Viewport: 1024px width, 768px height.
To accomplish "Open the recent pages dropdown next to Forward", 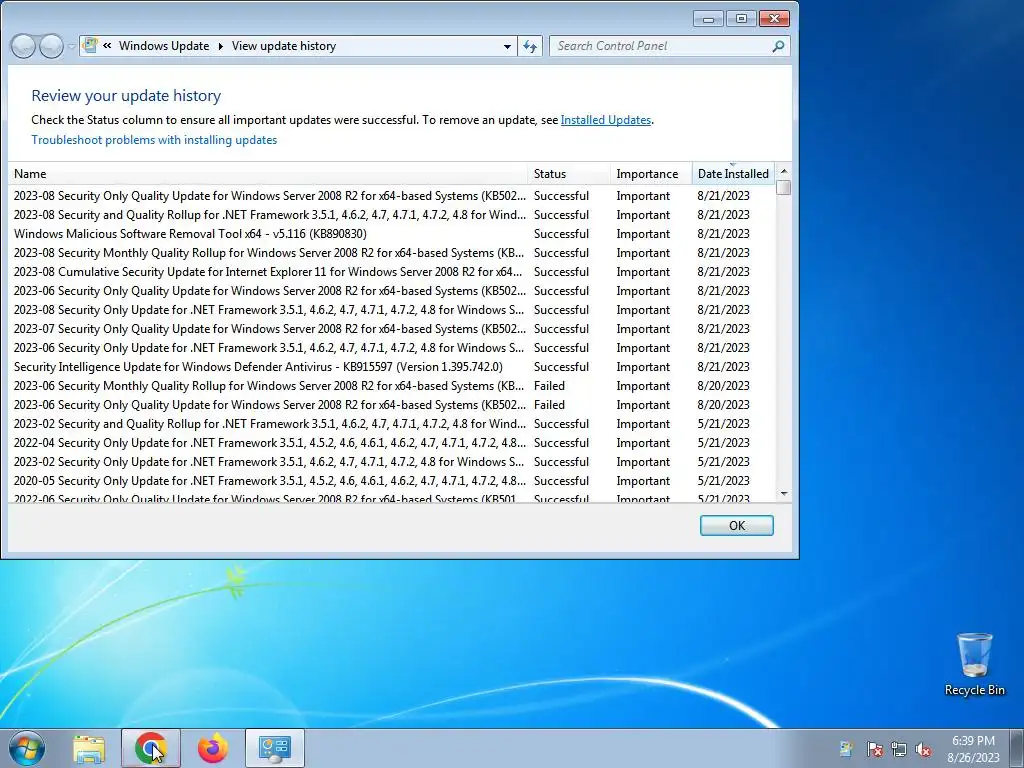I will [x=71, y=47].
